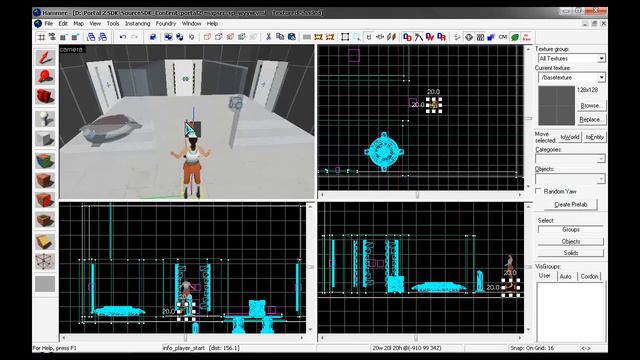
Task: Toggle the cordon bounds square icon
Action: tap(345, 37)
